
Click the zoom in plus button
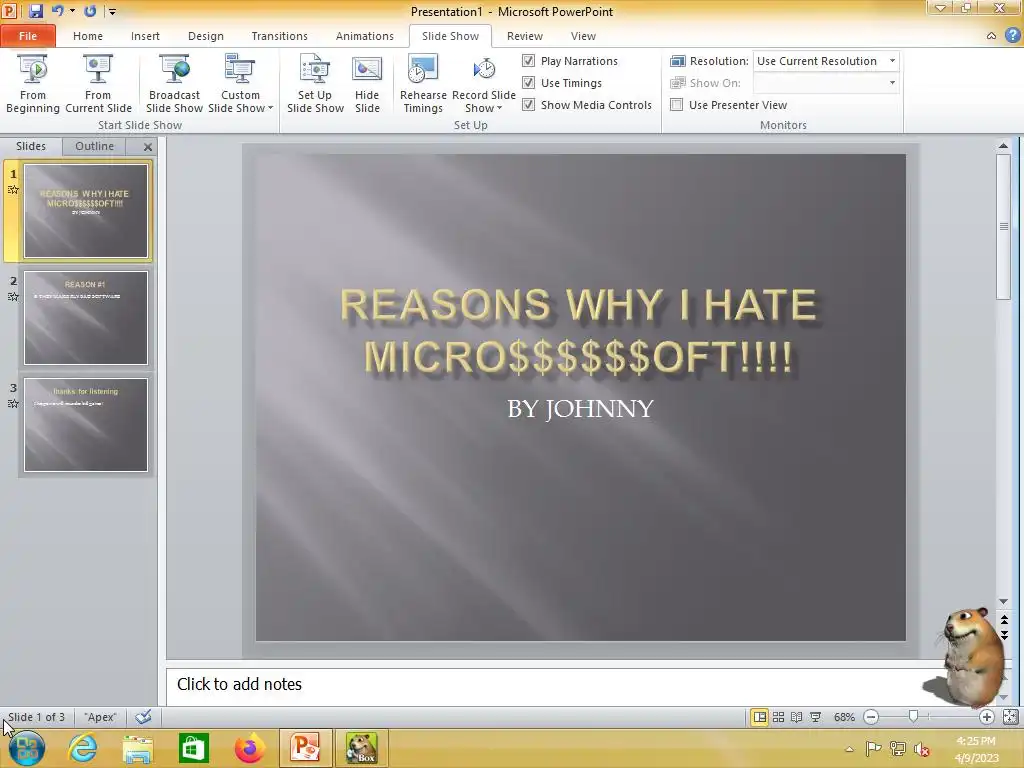986,717
